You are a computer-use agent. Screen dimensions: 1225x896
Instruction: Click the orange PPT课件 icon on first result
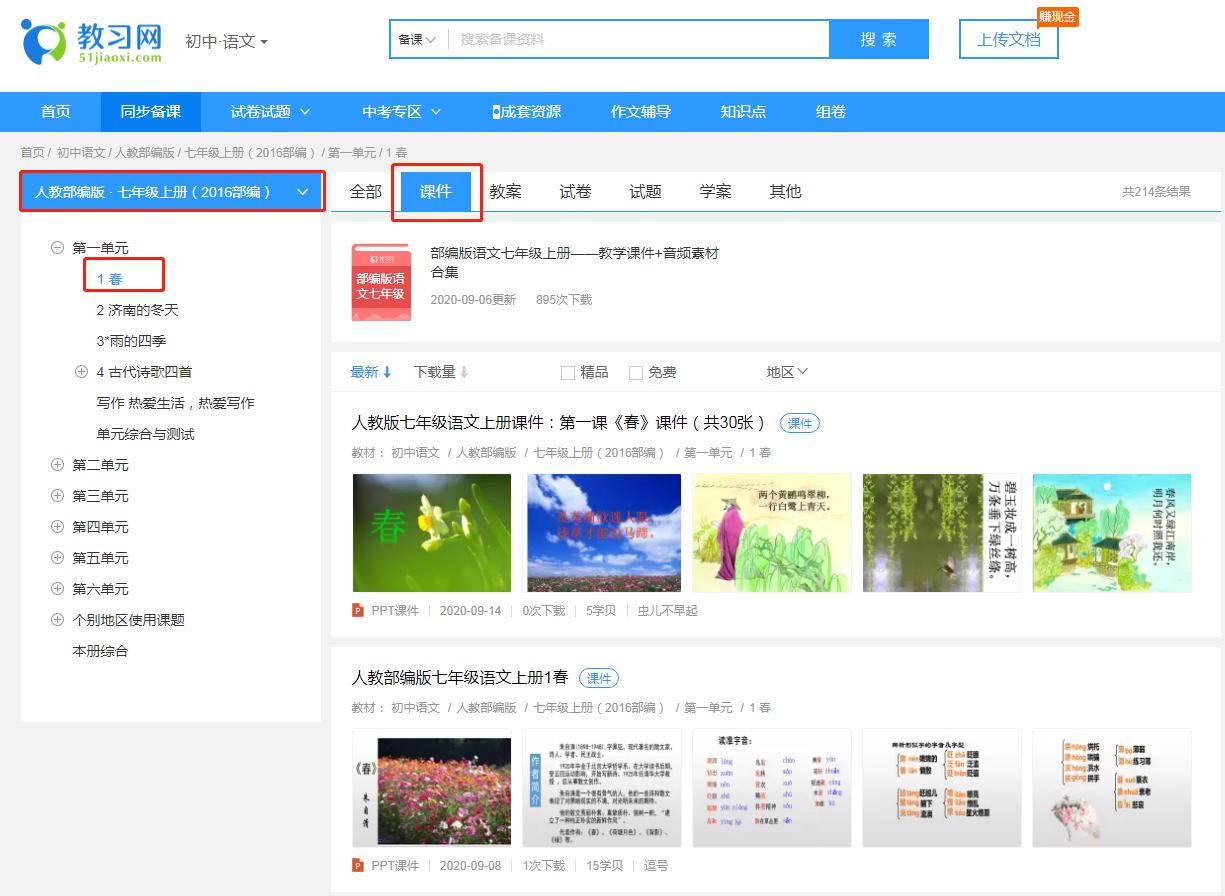click(358, 612)
